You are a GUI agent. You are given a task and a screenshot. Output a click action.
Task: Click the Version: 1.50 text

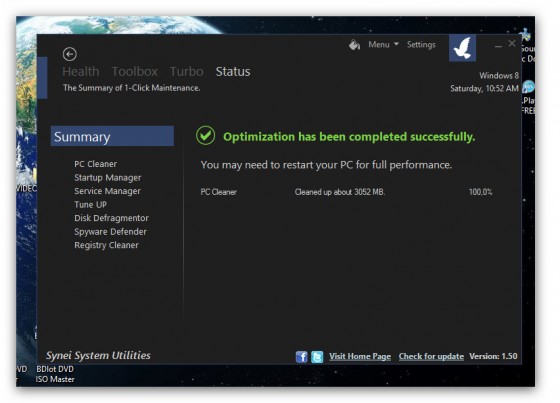click(x=493, y=356)
